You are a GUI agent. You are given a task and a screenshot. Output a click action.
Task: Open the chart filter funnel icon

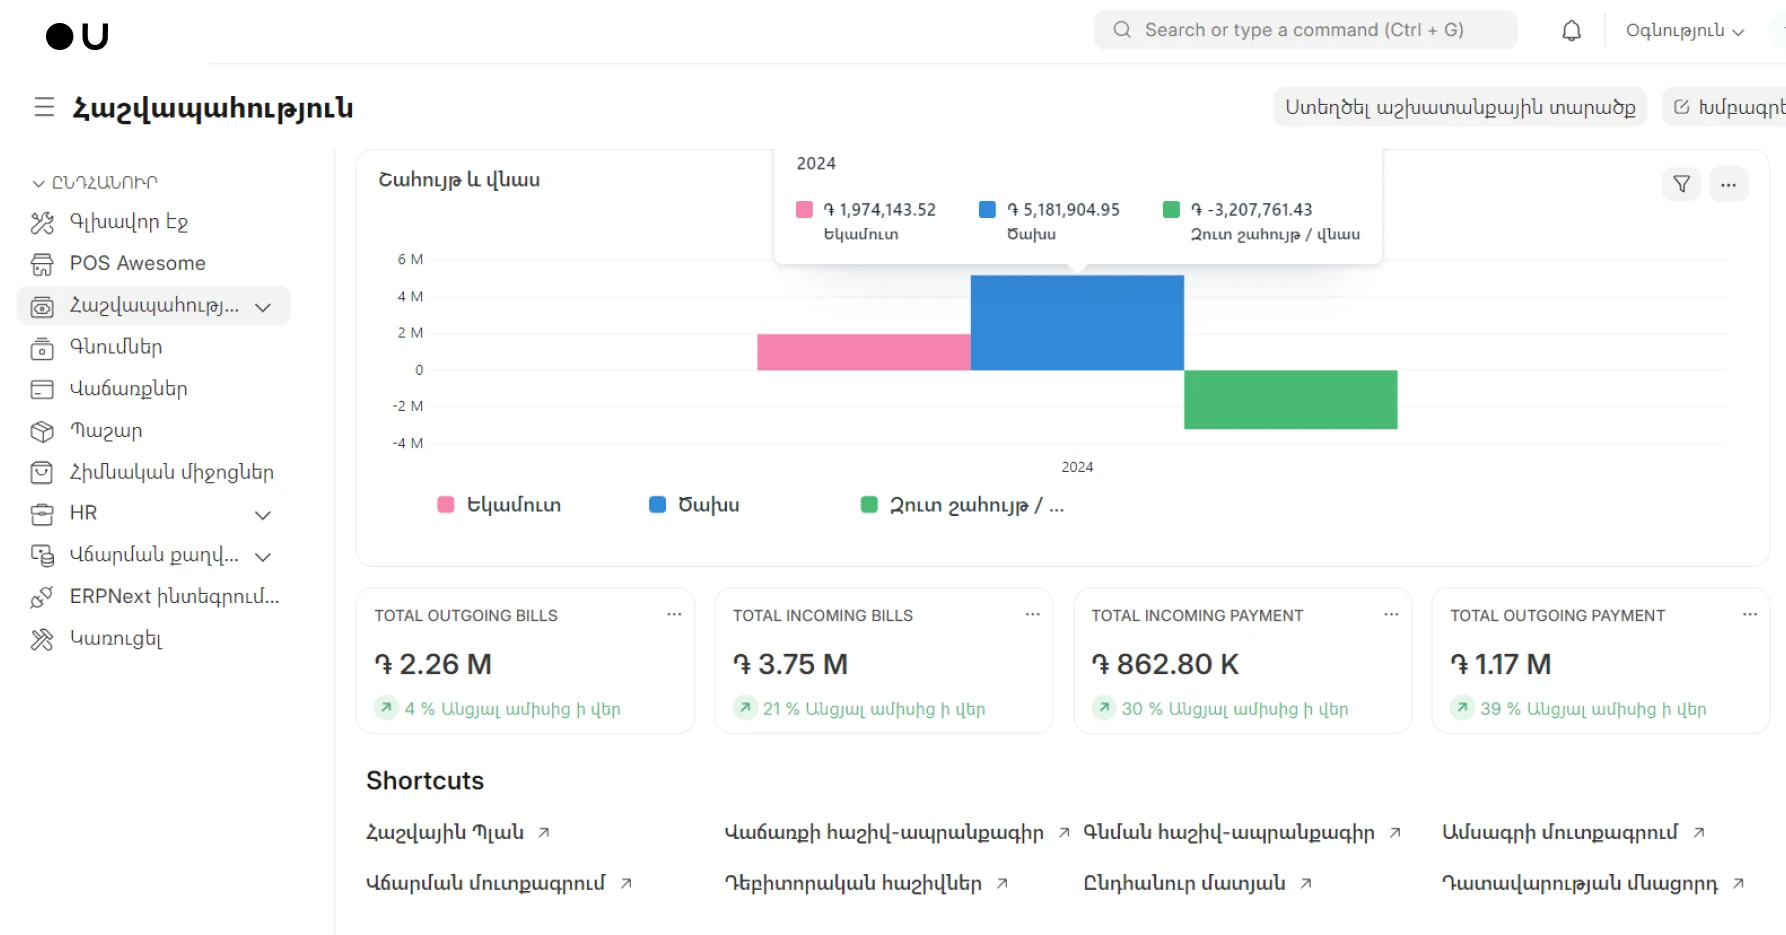pyautogui.click(x=1681, y=184)
